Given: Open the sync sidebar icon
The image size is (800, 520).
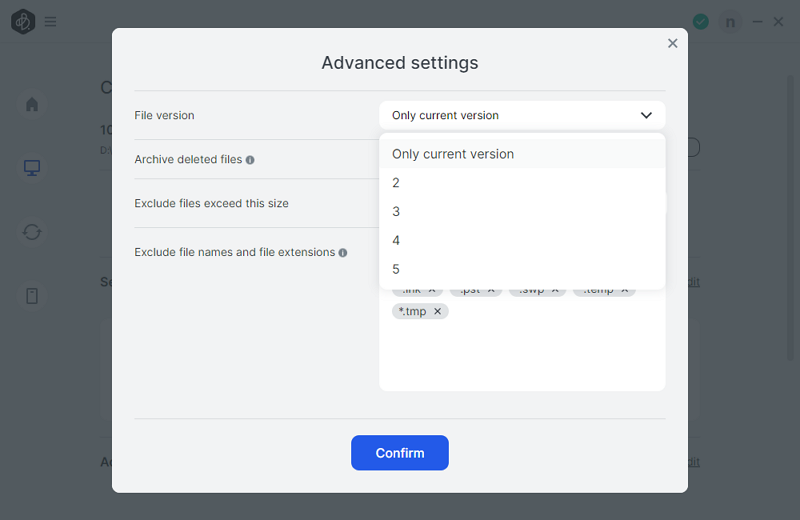Looking at the screenshot, I should 32,232.
